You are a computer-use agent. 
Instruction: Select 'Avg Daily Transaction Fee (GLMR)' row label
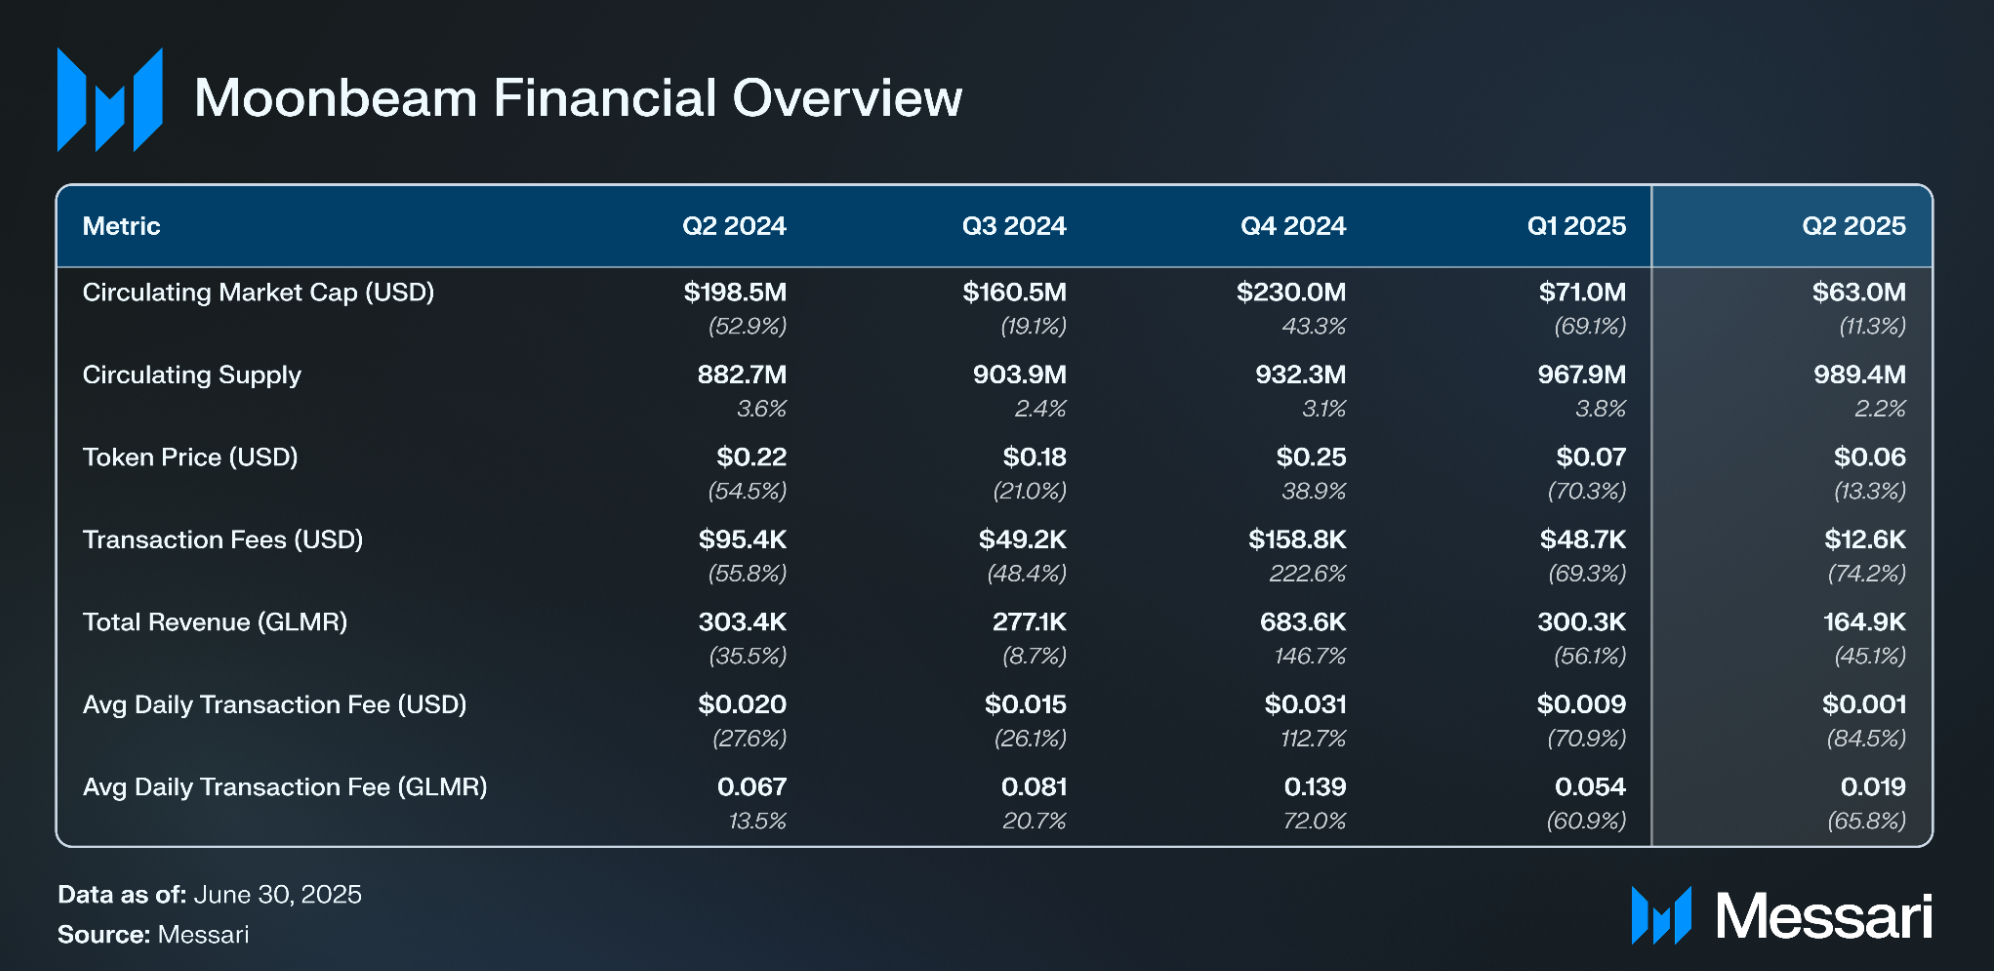click(285, 787)
